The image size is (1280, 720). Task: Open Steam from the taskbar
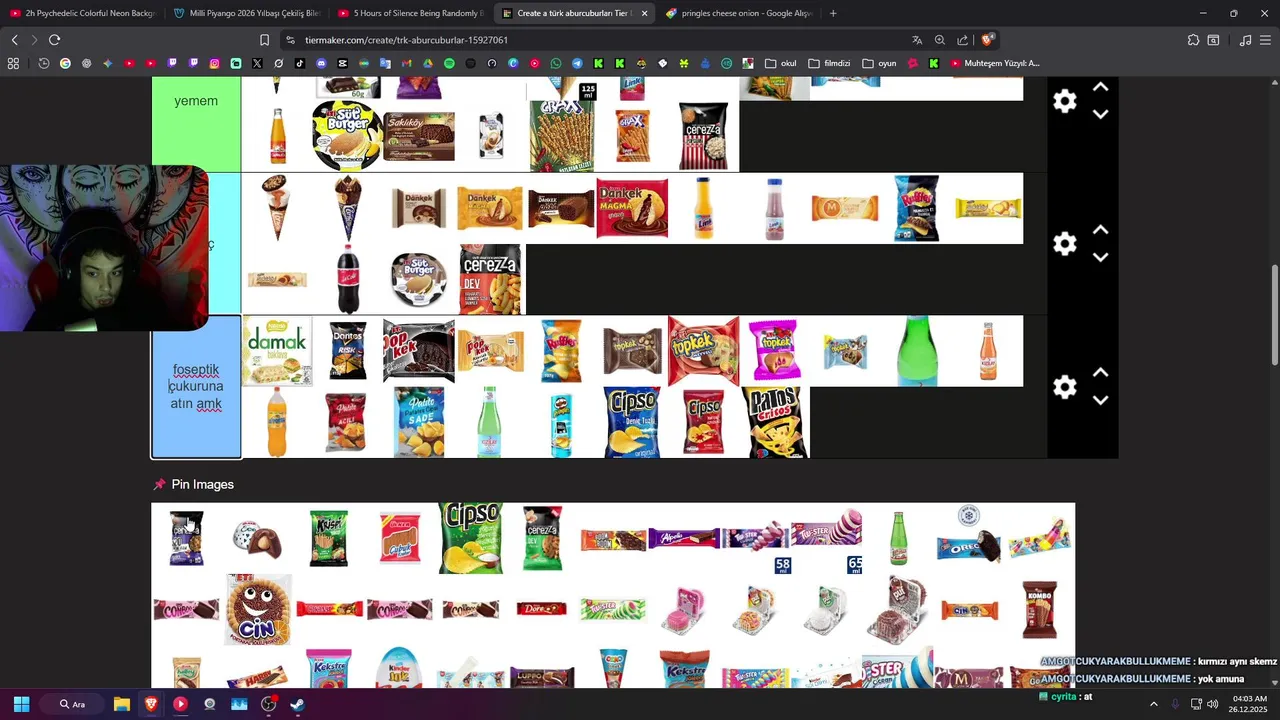(297, 704)
